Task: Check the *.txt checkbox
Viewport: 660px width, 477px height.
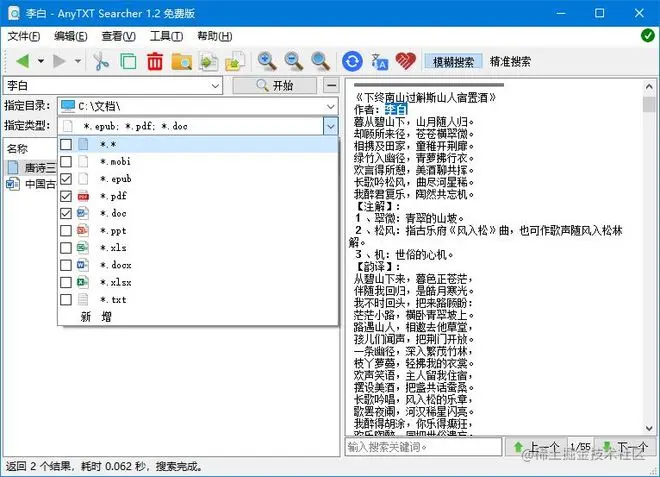Action: (66, 300)
